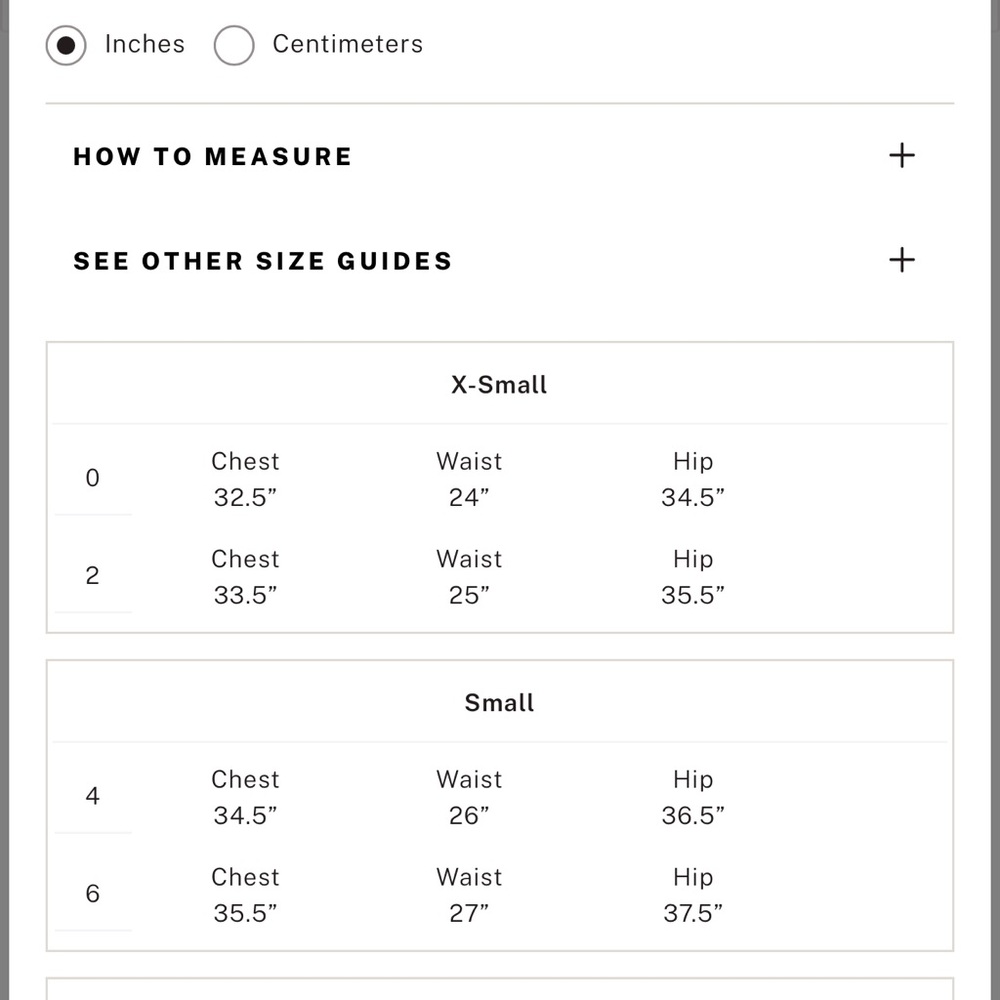
Task: Select the Centimeters radio button
Action: (x=234, y=45)
